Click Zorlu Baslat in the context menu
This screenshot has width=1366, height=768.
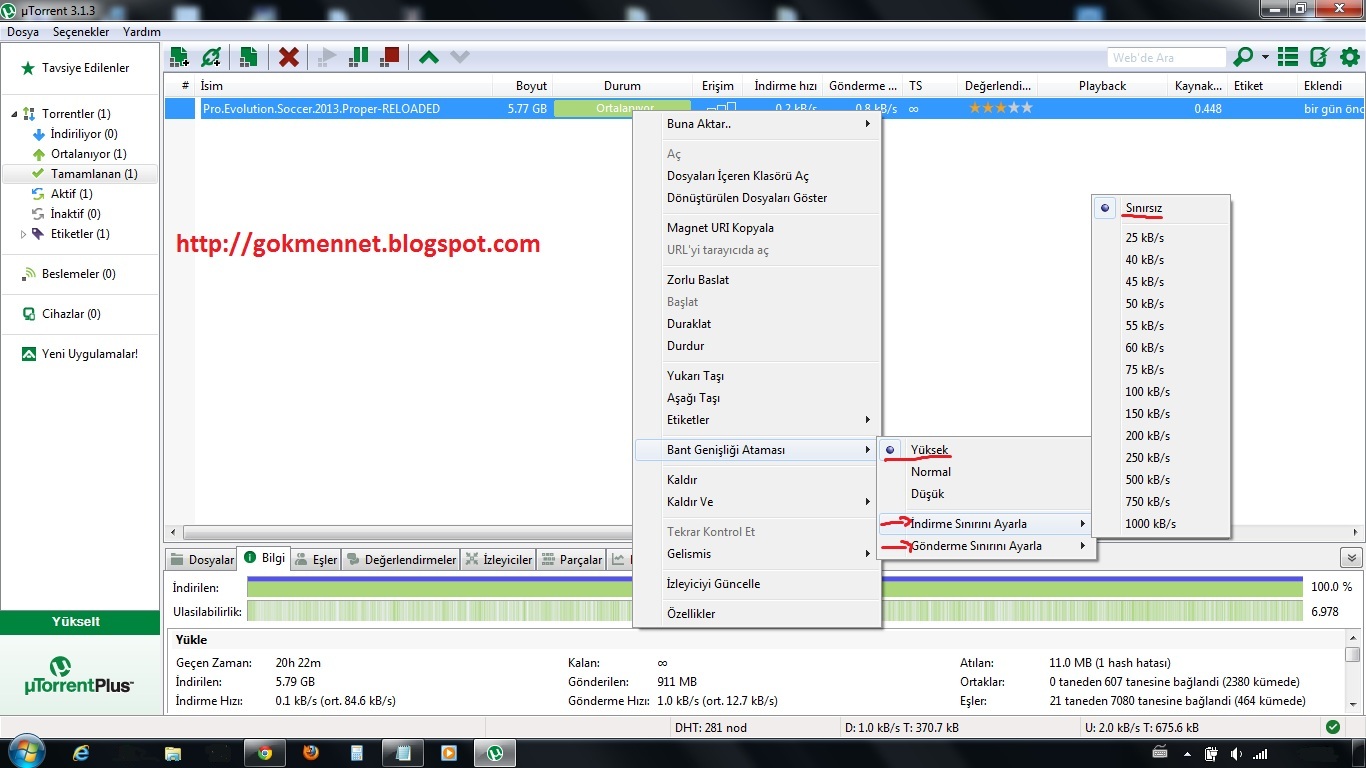coord(757,280)
